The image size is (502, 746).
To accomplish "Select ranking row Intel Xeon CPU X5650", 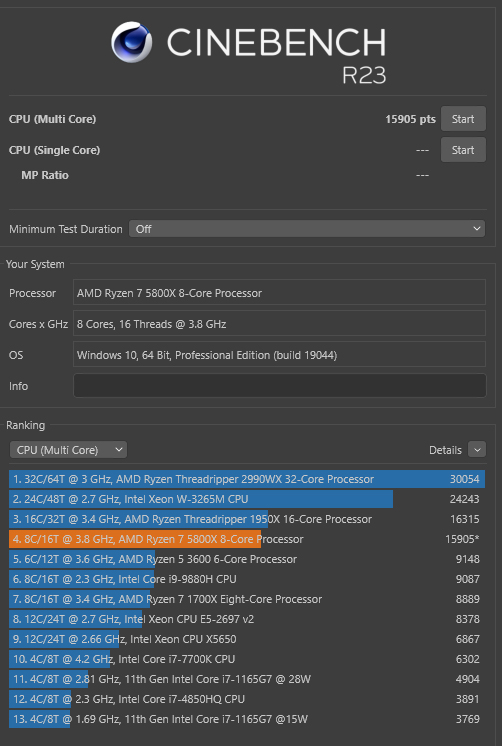I will (247, 639).
